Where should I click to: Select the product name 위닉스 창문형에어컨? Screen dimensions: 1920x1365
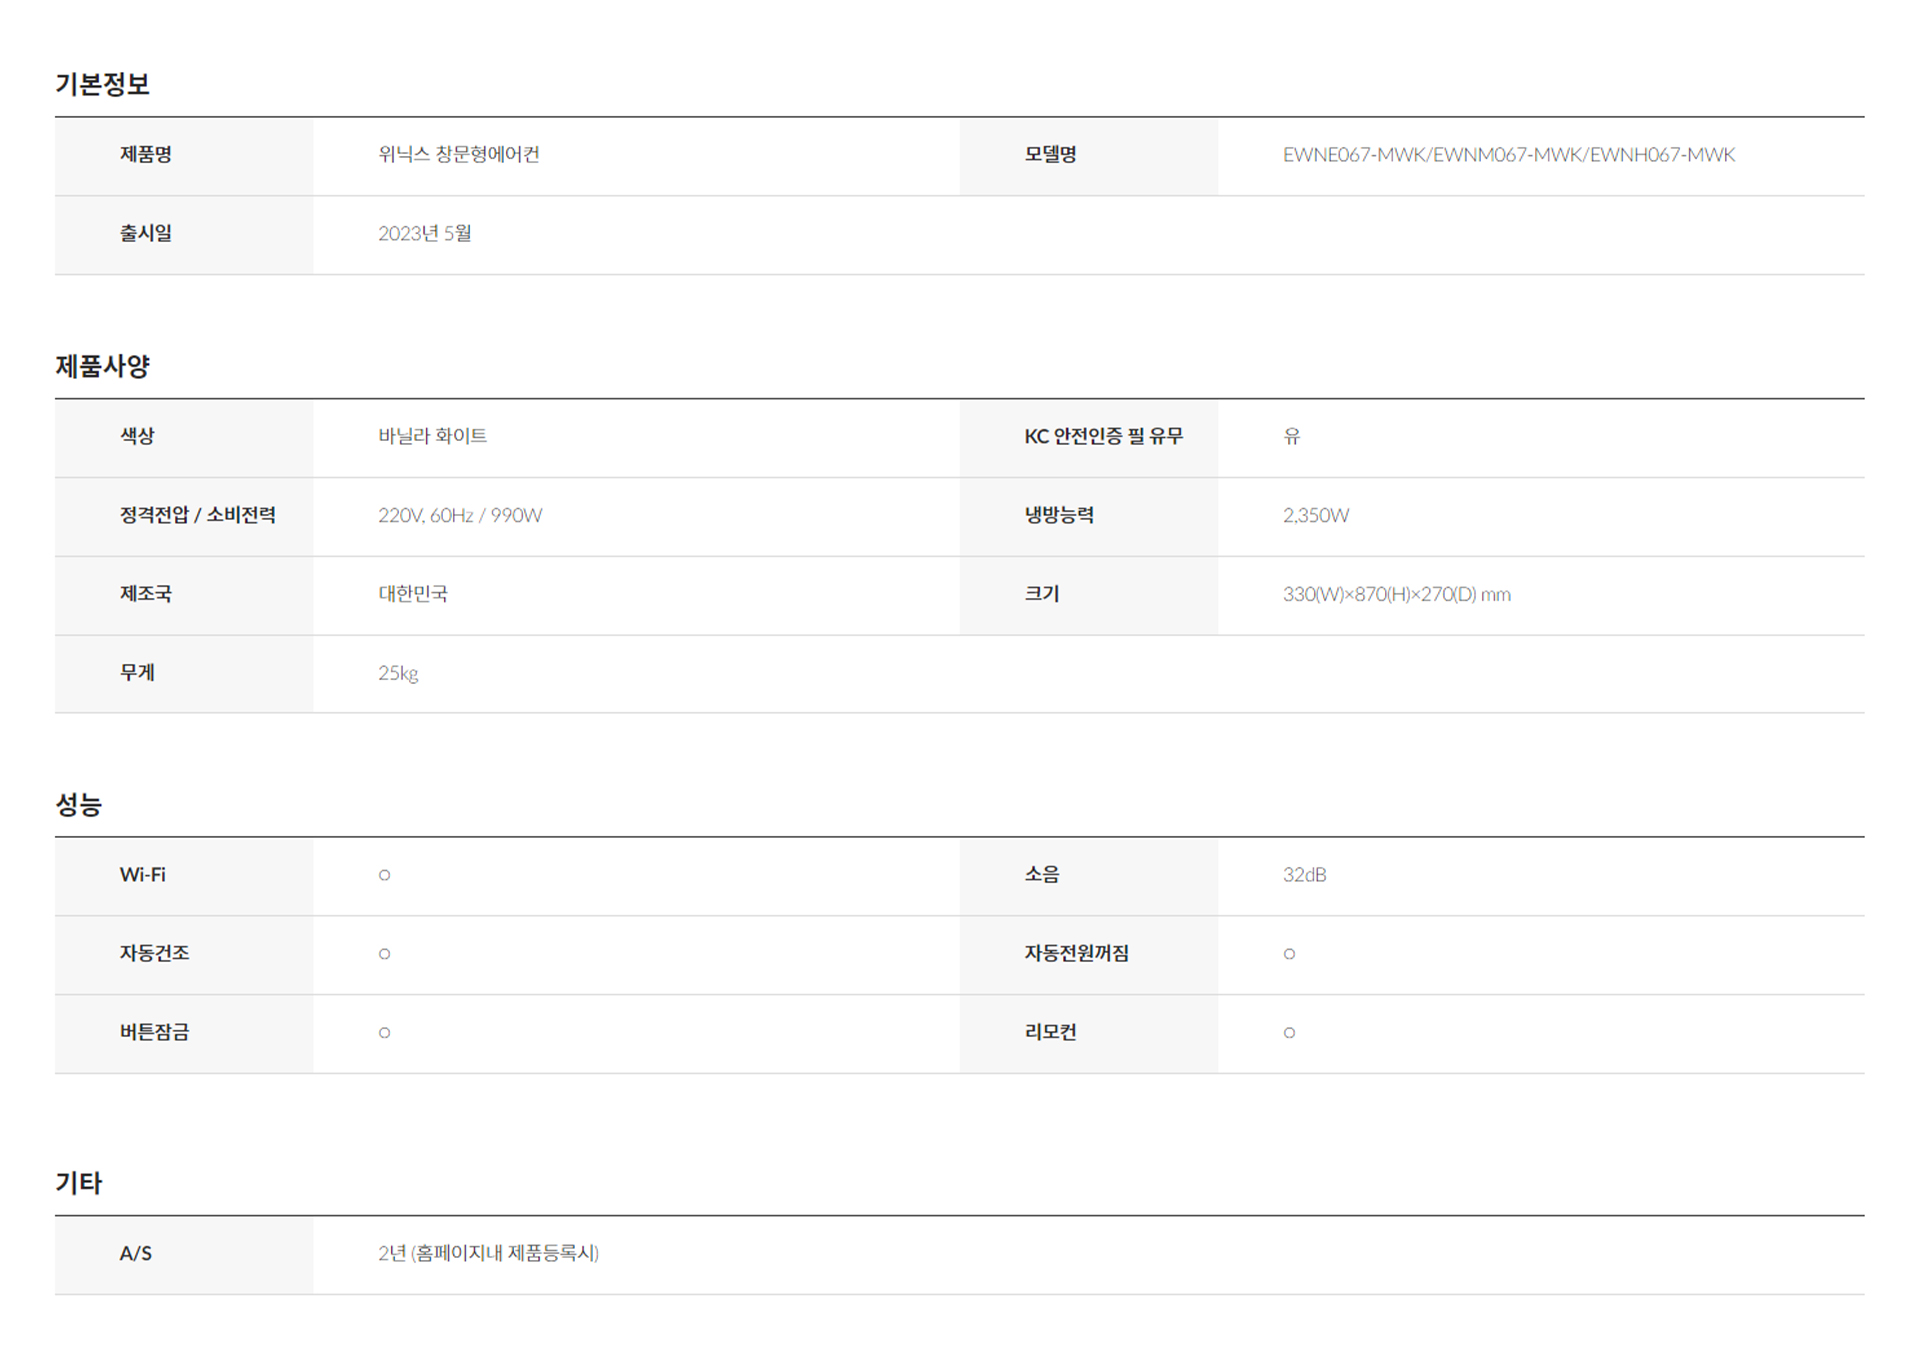coord(458,154)
